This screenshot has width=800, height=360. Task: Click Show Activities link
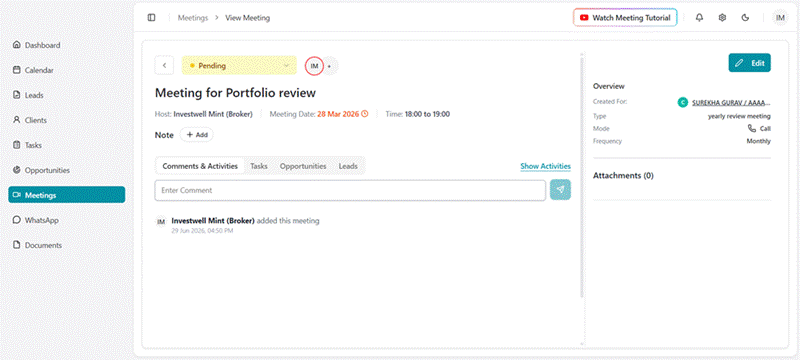click(545, 166)
